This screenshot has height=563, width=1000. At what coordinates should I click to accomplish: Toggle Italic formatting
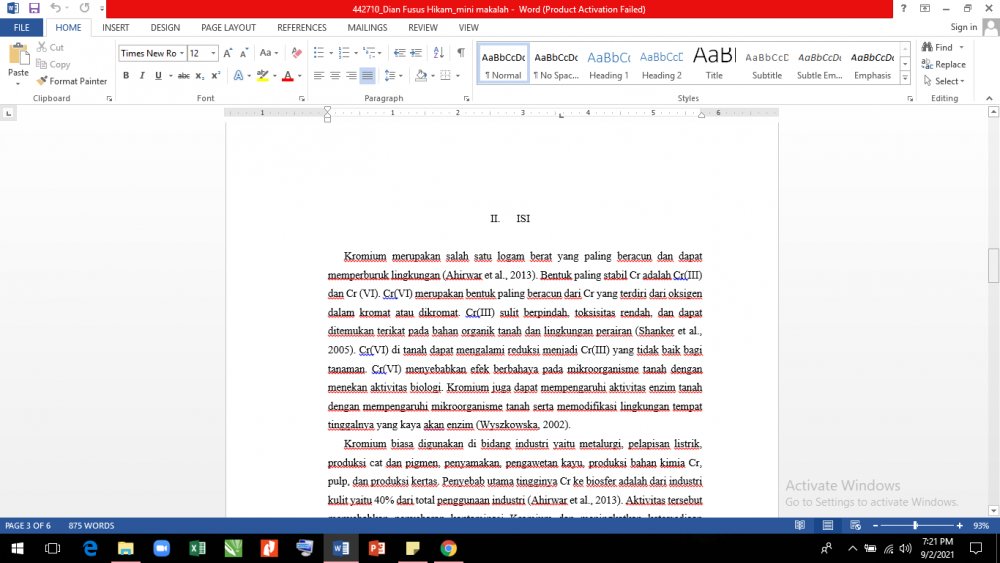point(142,75)
